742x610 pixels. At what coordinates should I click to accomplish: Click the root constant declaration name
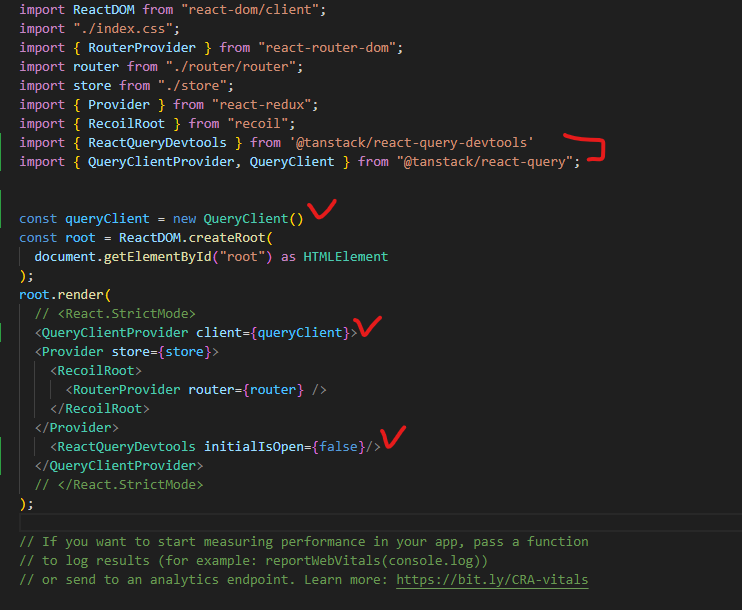[80, 238]
